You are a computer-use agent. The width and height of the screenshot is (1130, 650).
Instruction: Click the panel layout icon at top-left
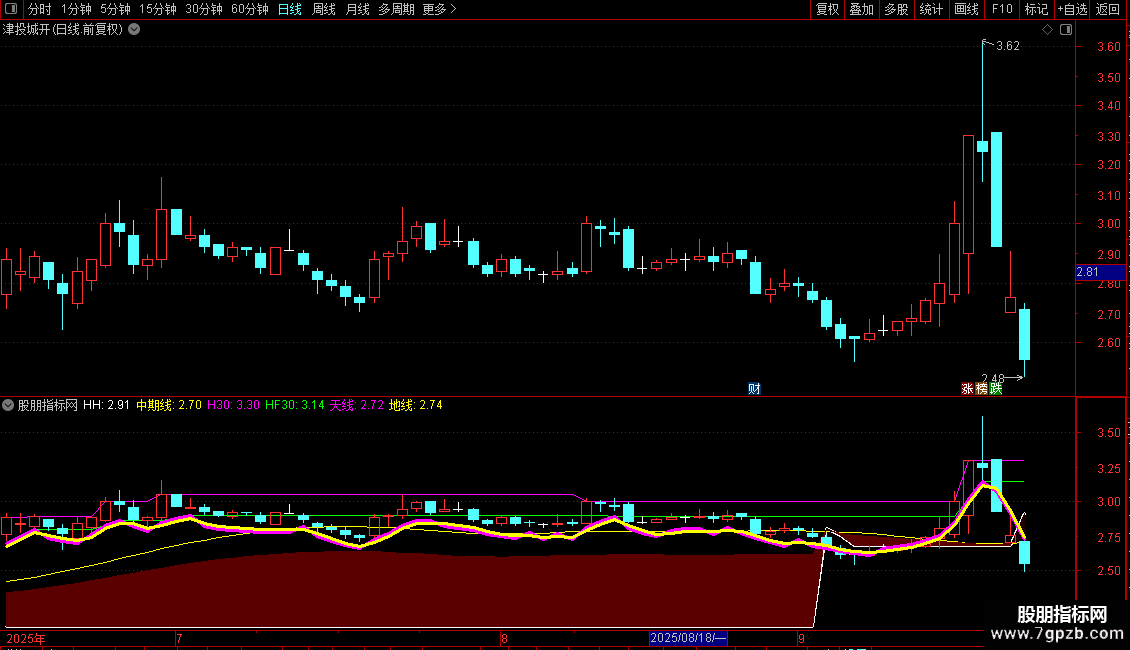[x=11, y=9]
